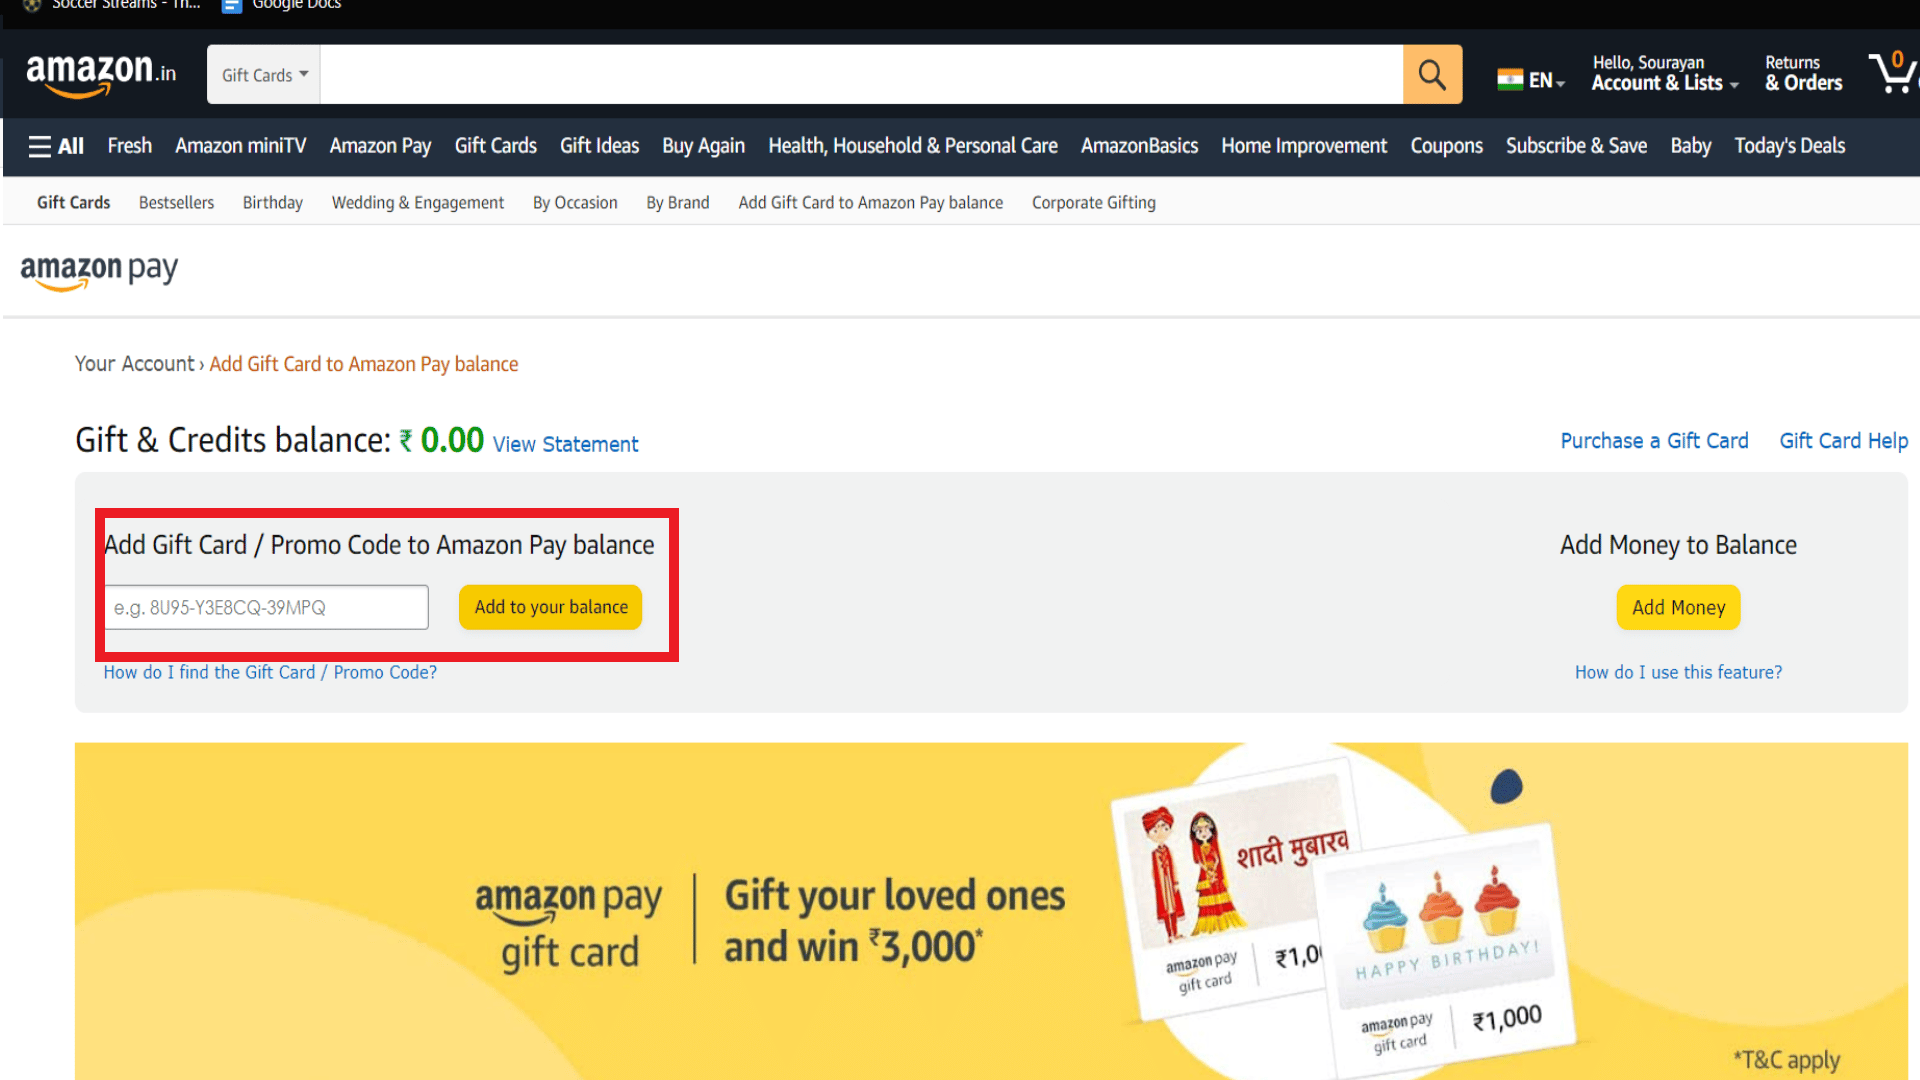The image size is (1920, 1080).
Task: Select the By Brand menu item
Action: pos(679,202)
